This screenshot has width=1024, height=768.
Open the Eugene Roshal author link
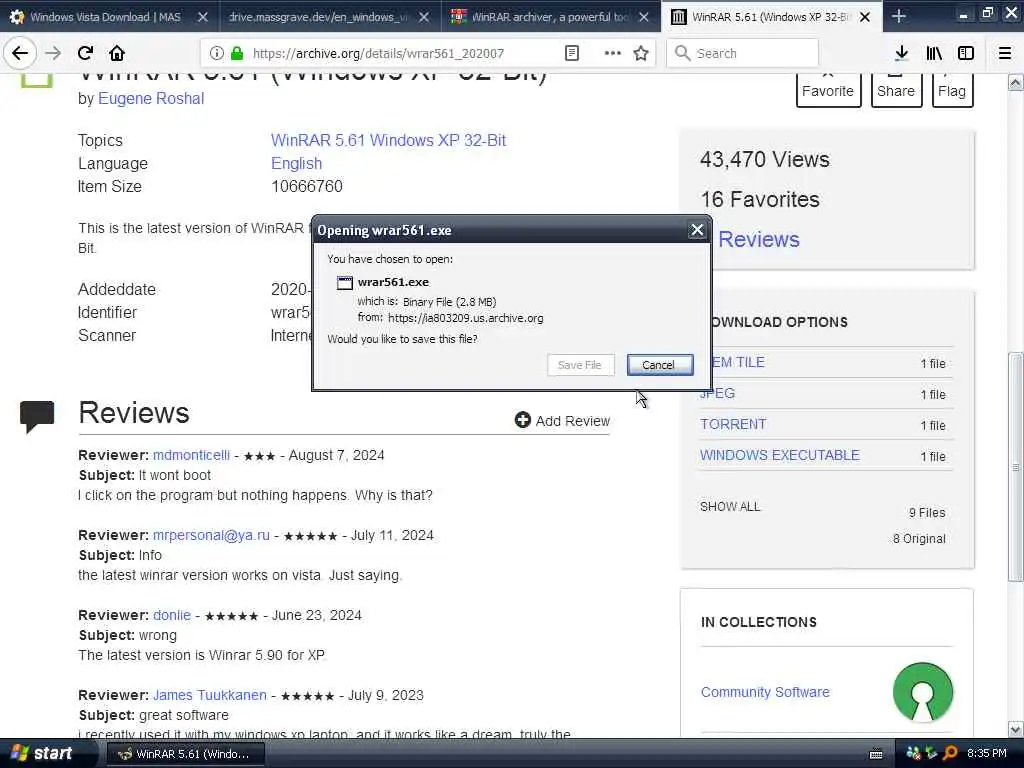(x=151, y=99)
